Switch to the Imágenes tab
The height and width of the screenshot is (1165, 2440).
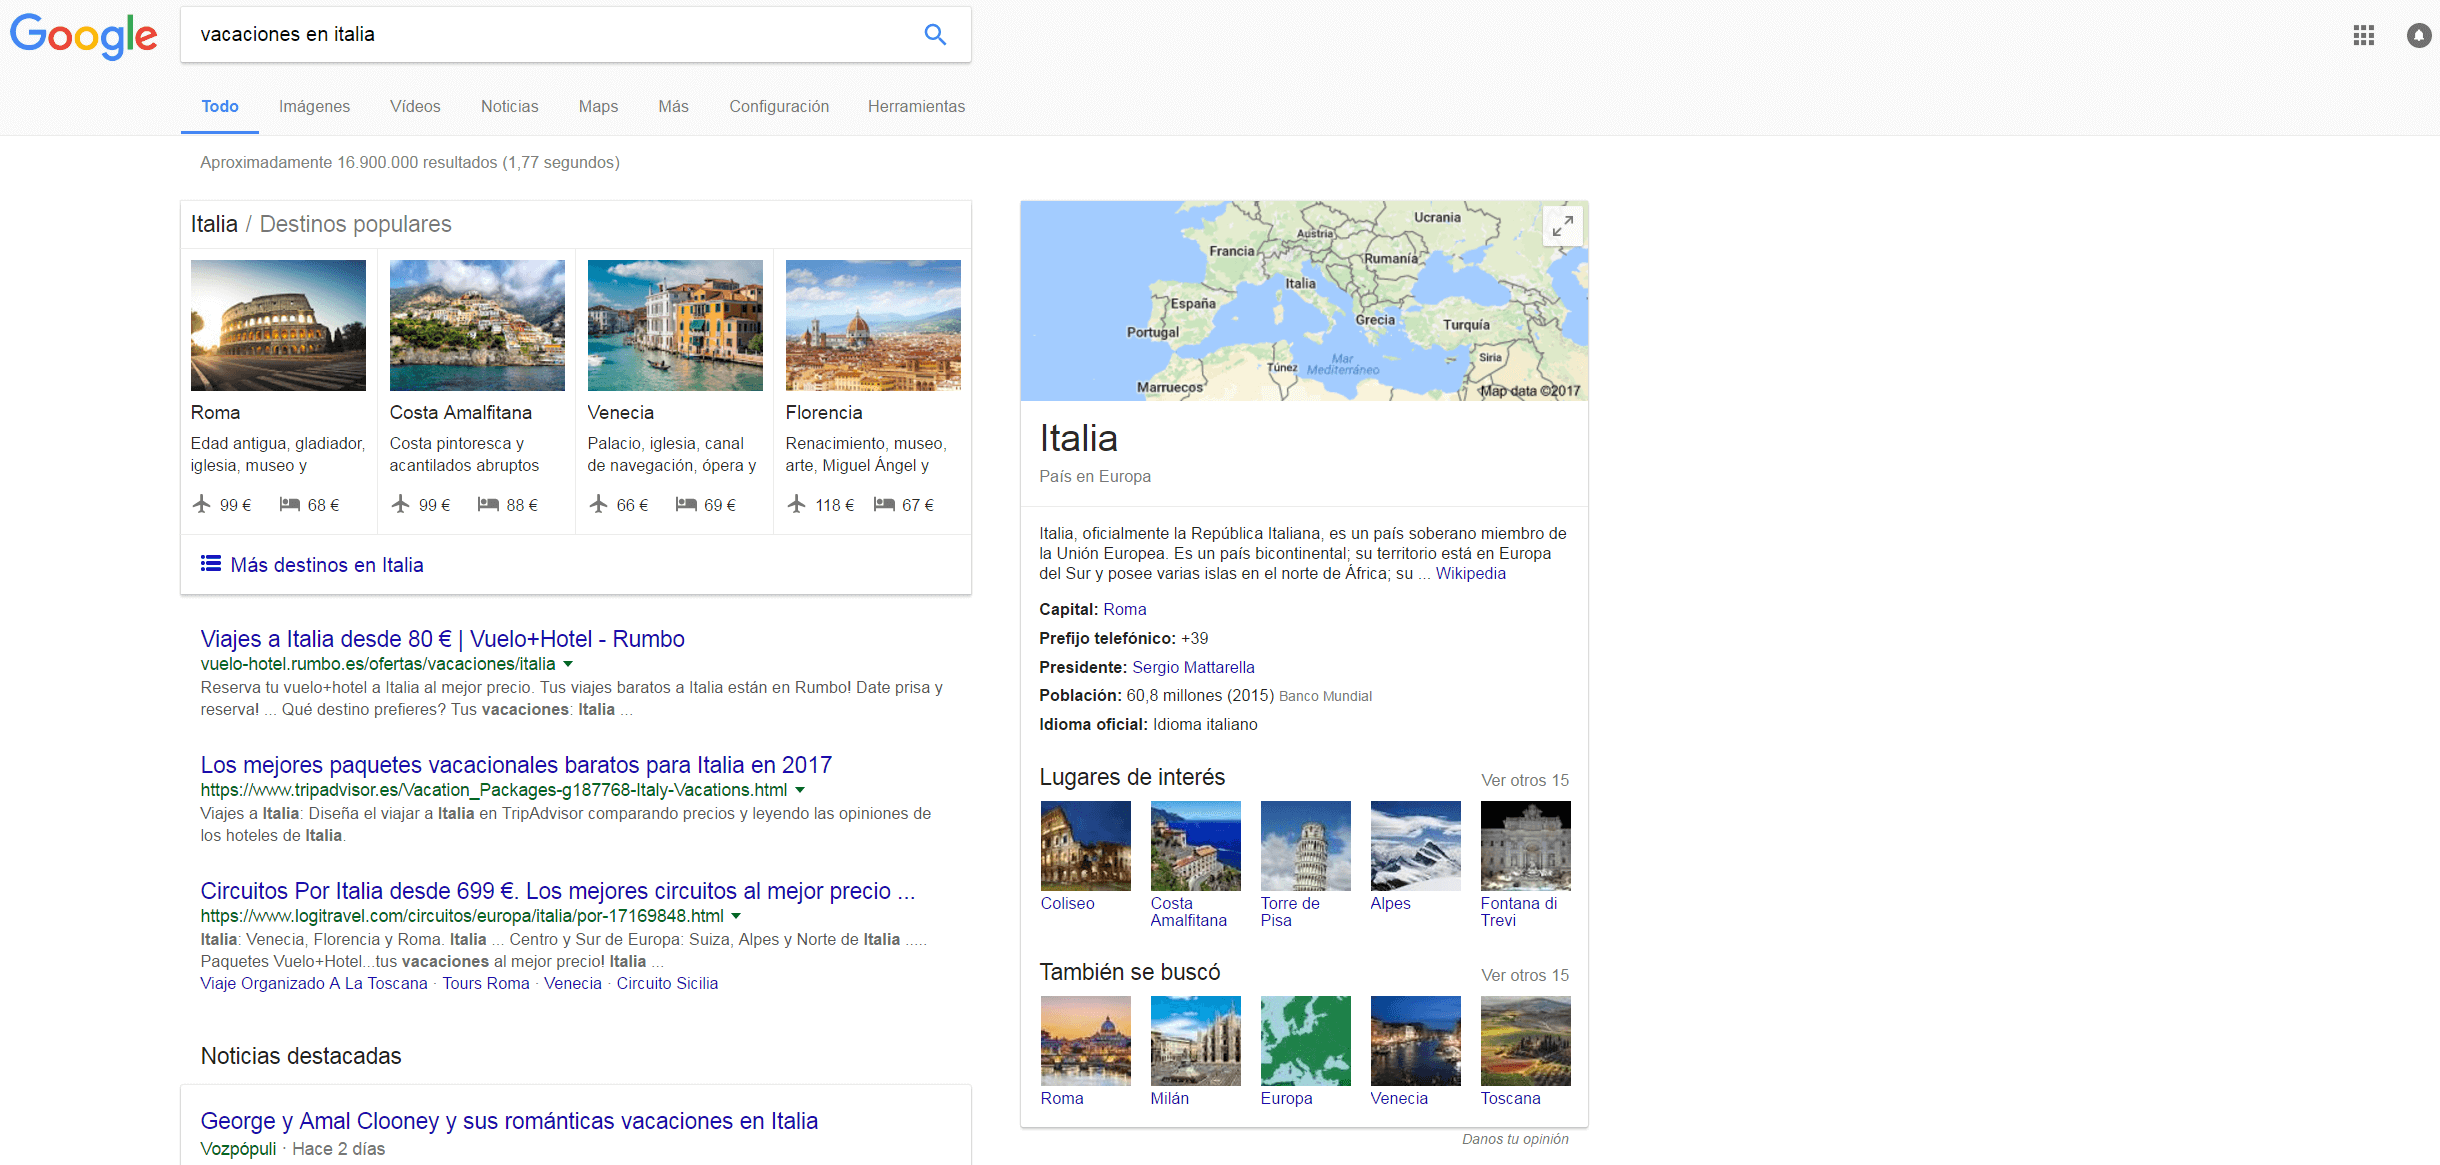pos(314,106)
